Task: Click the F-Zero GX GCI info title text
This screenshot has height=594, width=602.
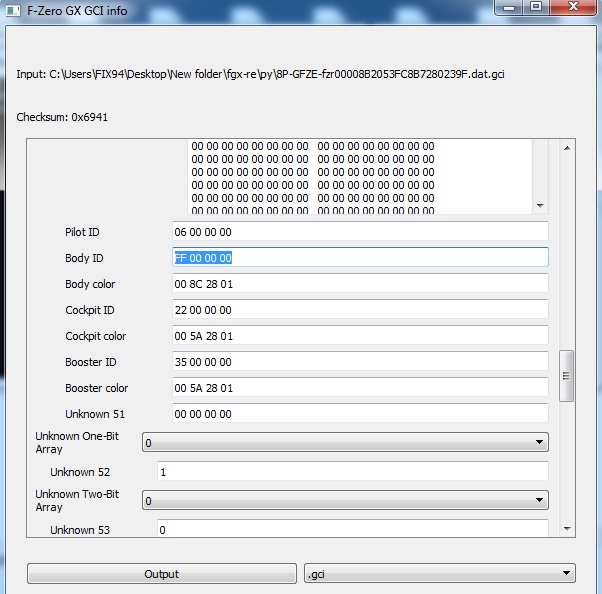Action: point(77,11)
